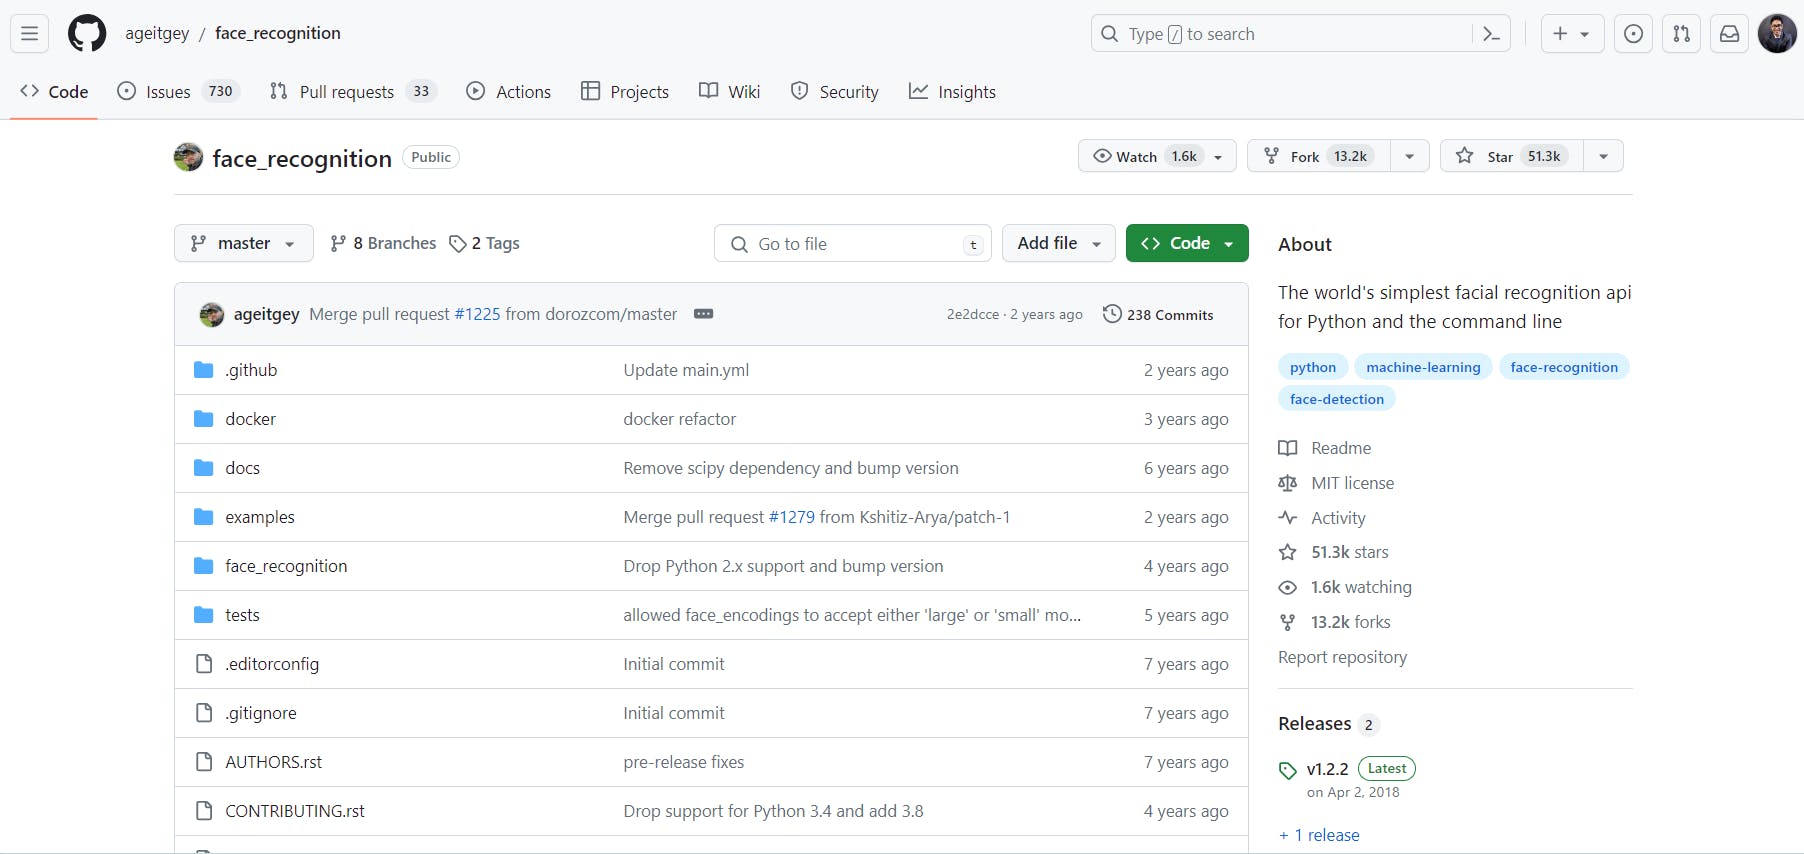
Task: Click the tests folder icon
Action: (x=204, y=615)
